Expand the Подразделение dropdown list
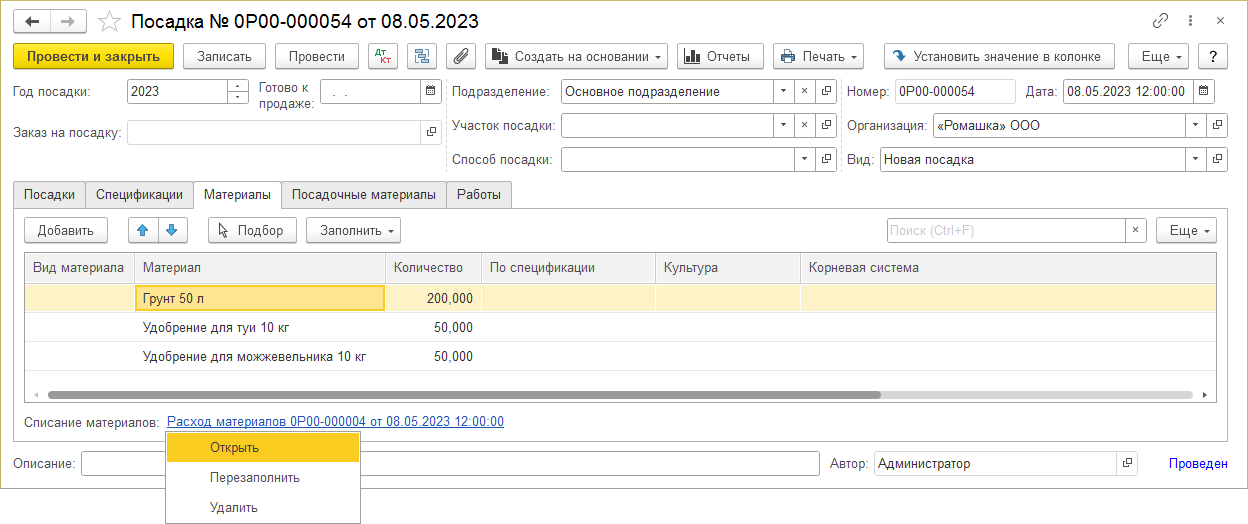This screenshot has width=1248, height=524. pos(783,92)
